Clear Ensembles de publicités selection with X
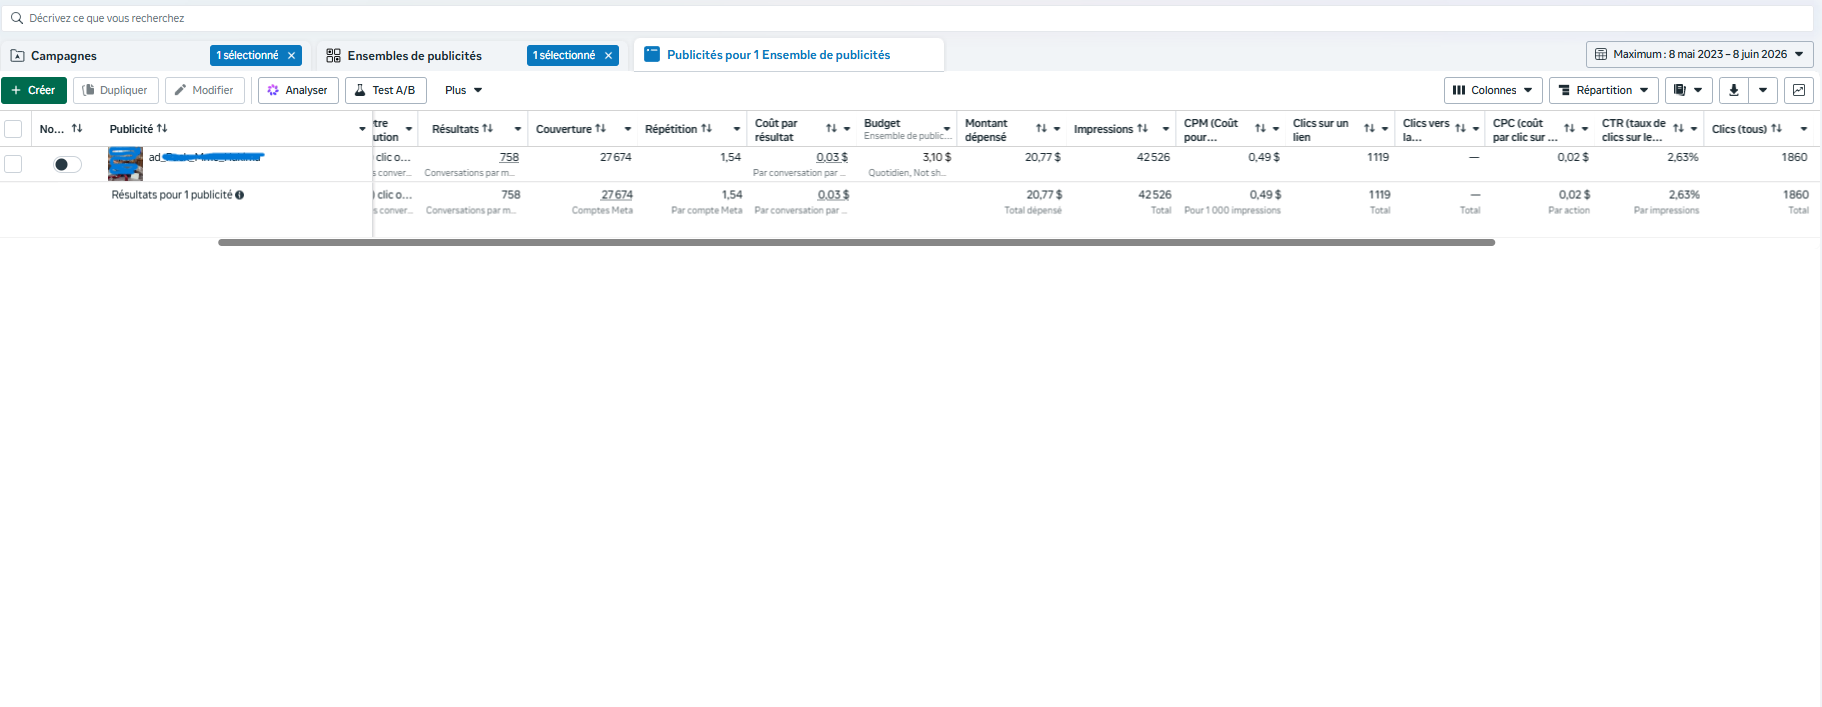The width and height of the screenshot is (1822, 707). pyautogui.click(x=608, y=56)
